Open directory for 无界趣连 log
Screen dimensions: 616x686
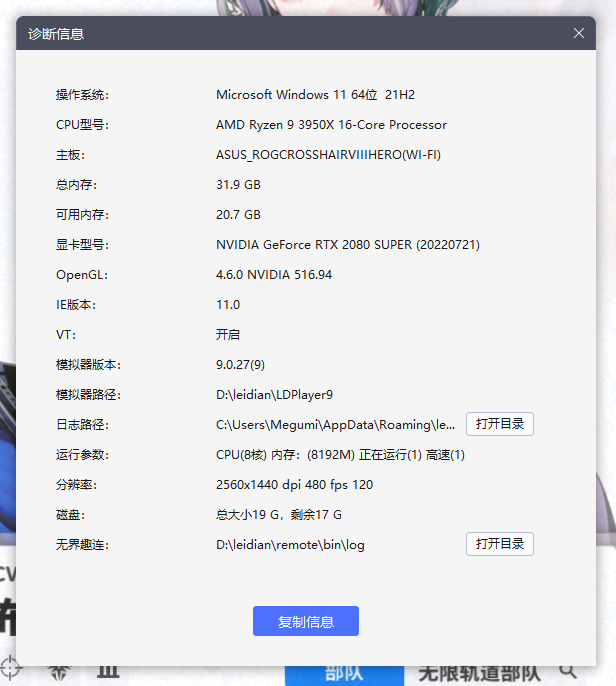(x=499, y=544)
